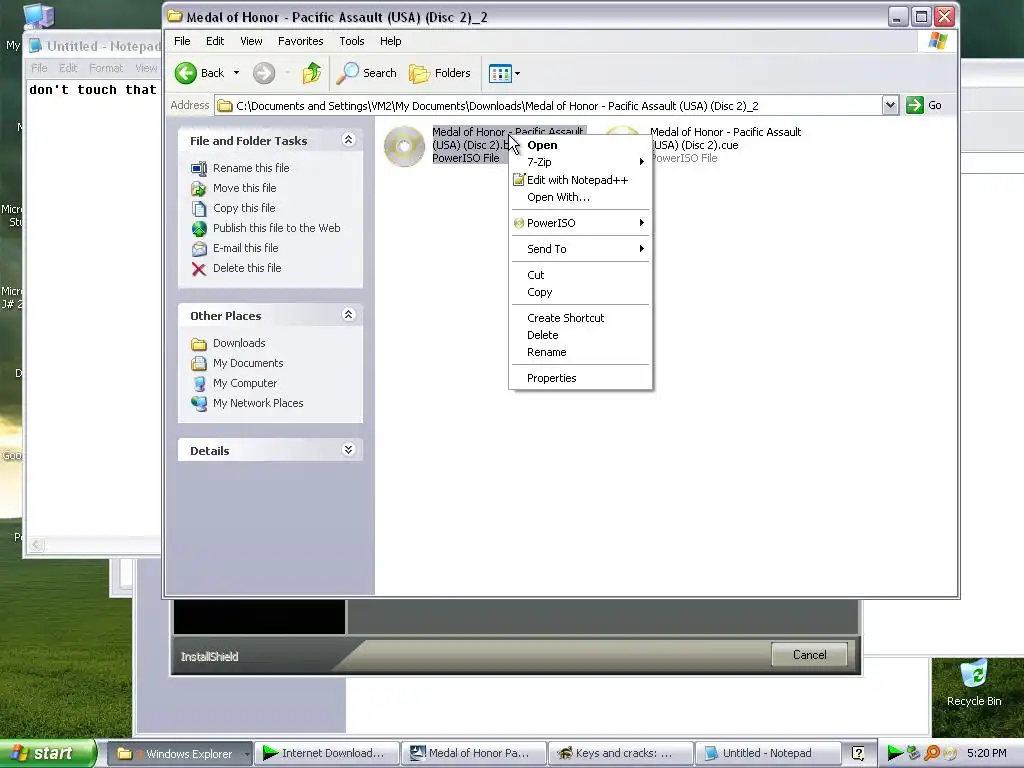Collapse the Other Places panel
Image resolution: width=1024 pixels, height=768 pixels.
tap(348, 315)
